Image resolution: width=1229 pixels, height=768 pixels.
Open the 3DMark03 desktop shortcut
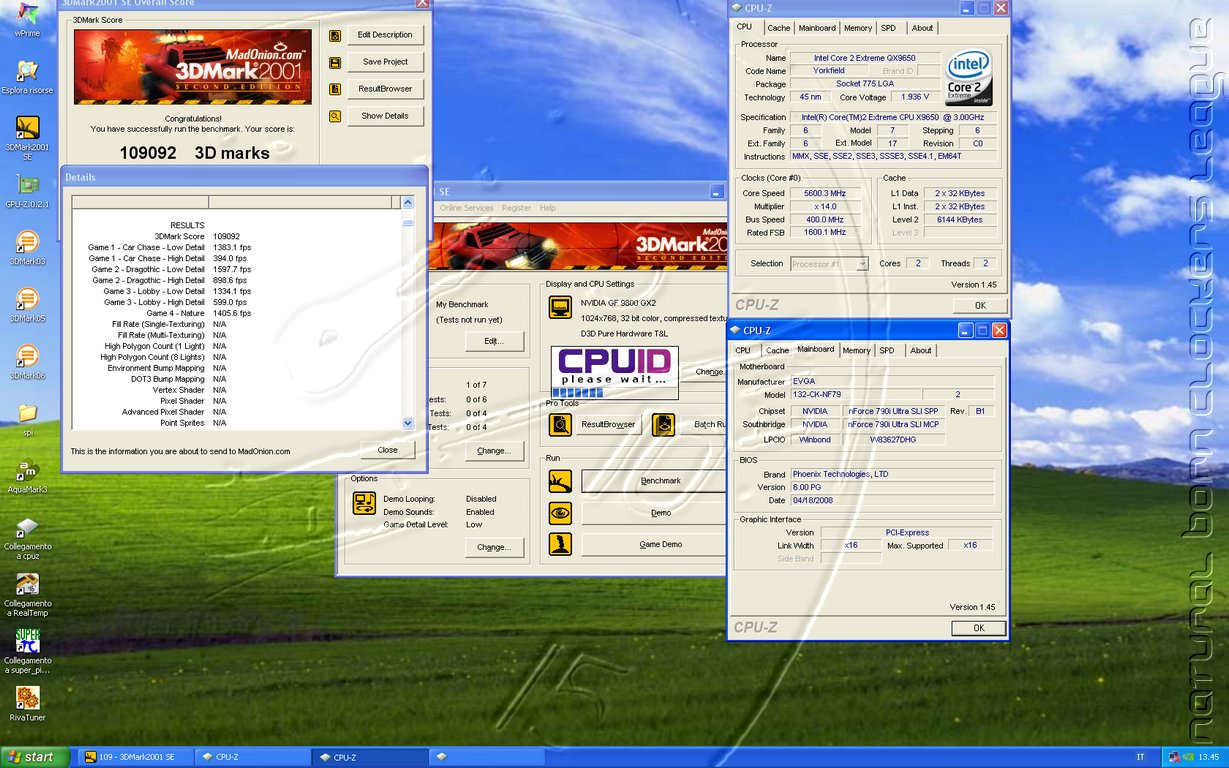[x=27, y=247]
